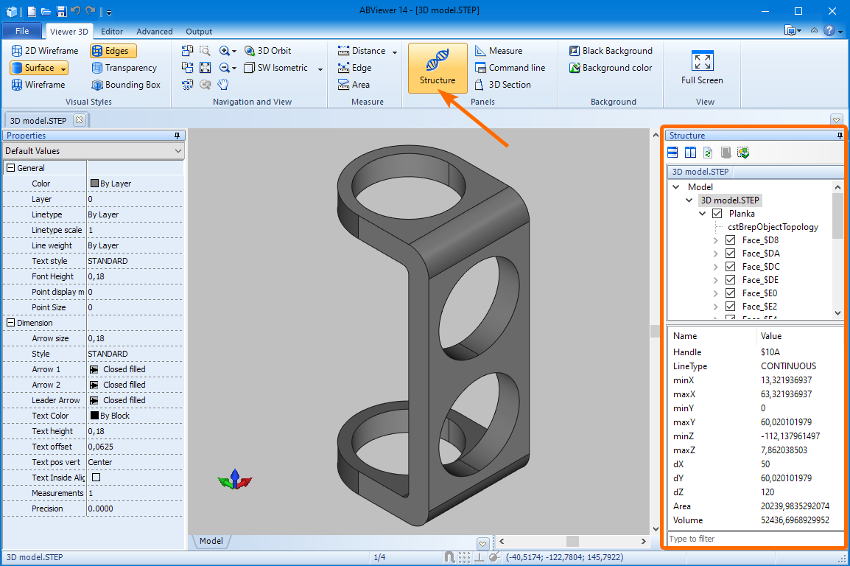Click the New file icon in quick access toolbar
This screenshot has height=566, width=850.
(x=32, y=11)
